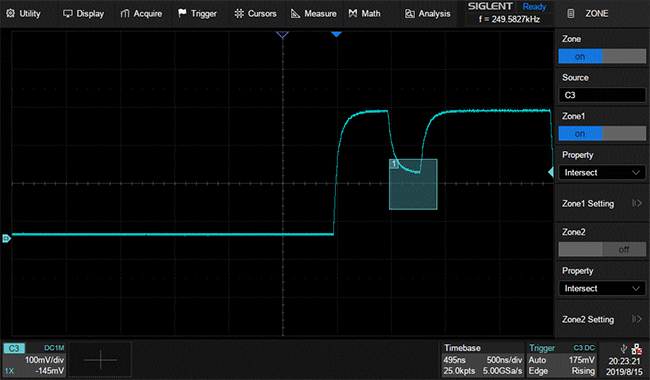Click the 25.0kpts memory depth value
The height and width of the screenshot is (380, 650).
(x=459, y=371)
